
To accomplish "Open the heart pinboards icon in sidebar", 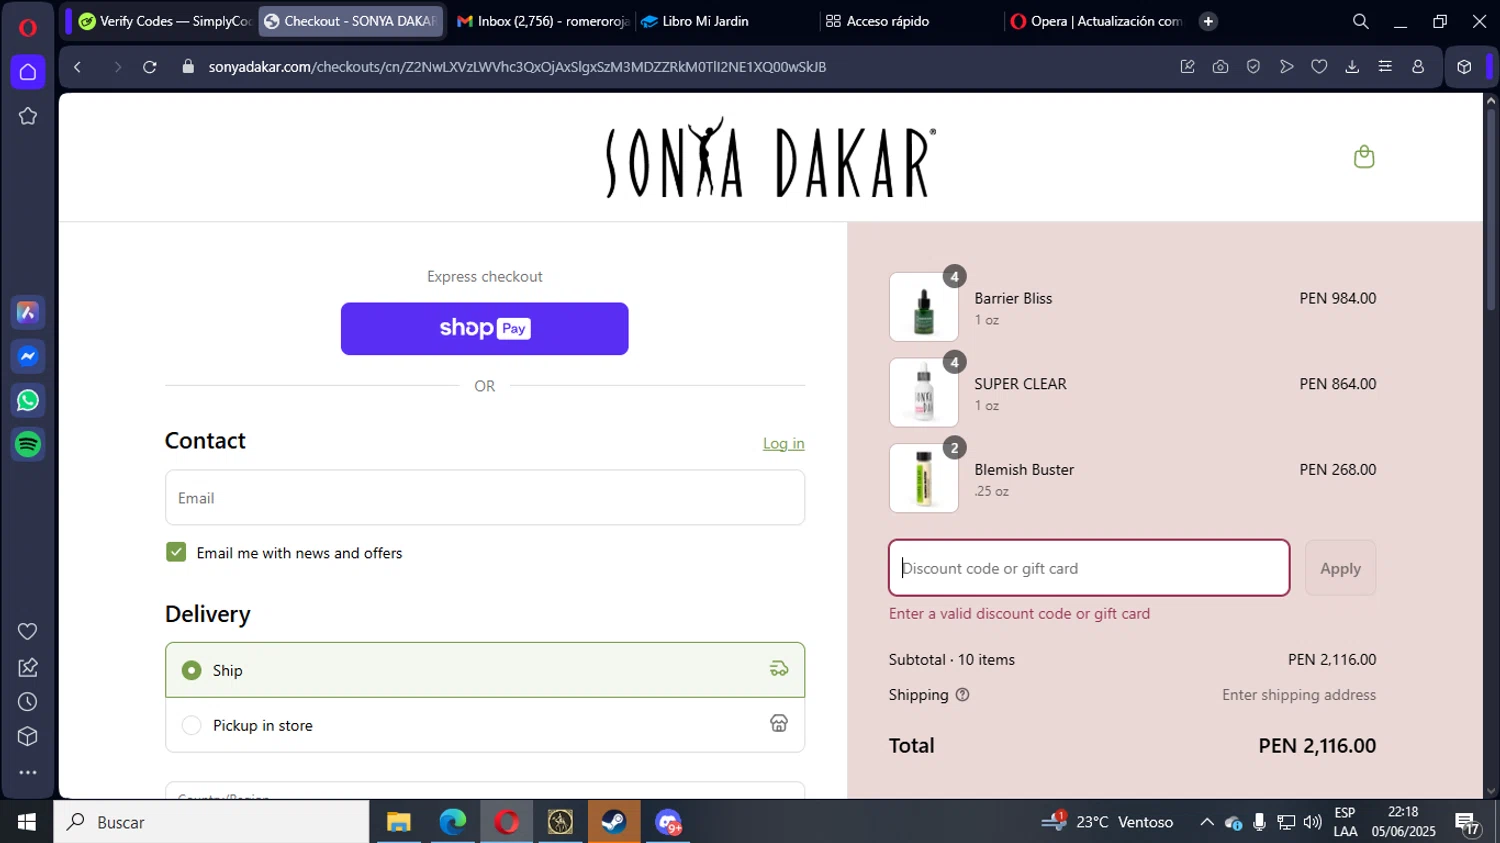I will [x=28, y=632].
